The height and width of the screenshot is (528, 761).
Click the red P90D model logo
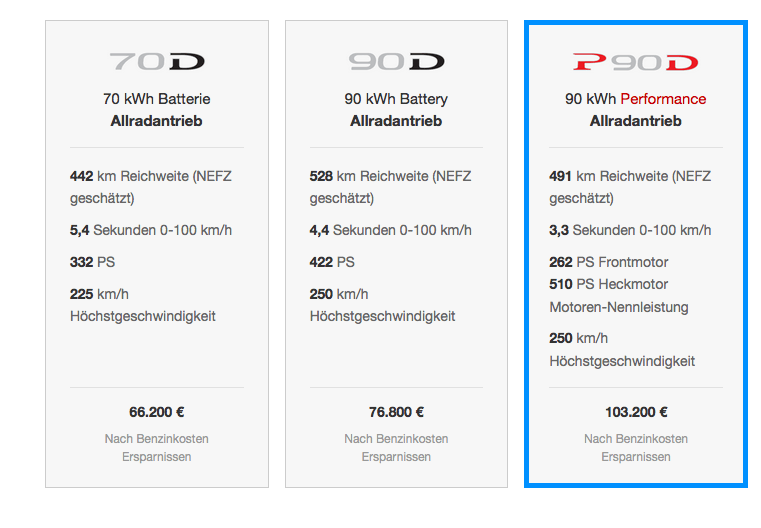(x=636, y=63)
